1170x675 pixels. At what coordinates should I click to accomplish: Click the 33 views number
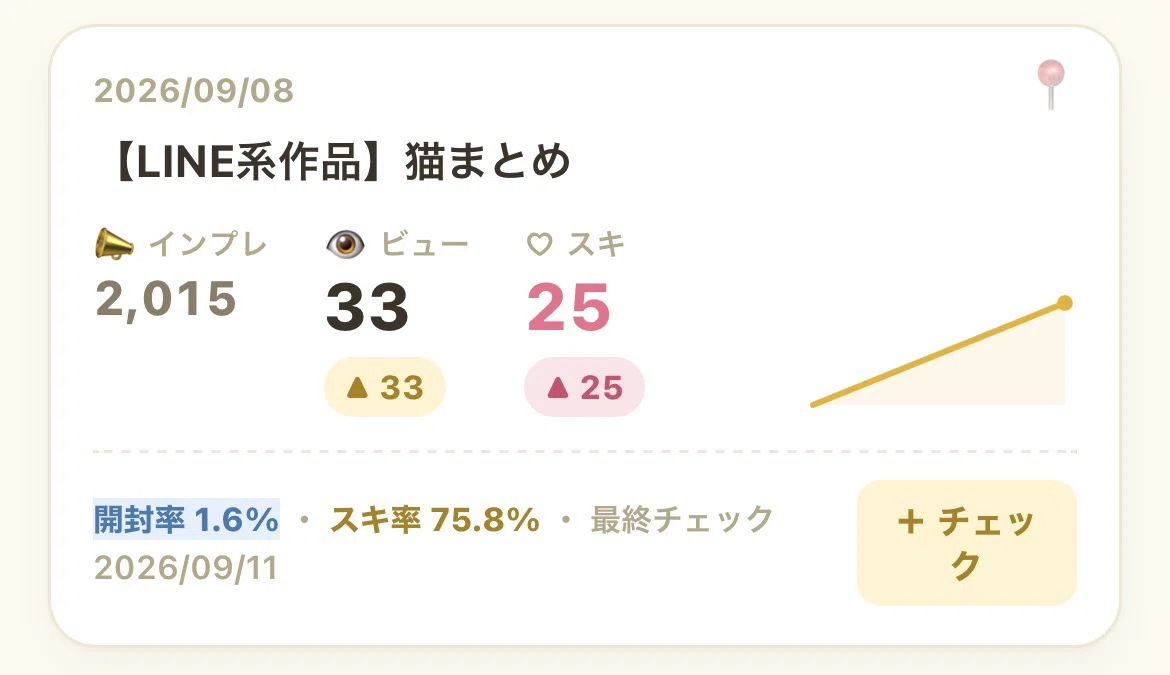click(x=367, y=307)
